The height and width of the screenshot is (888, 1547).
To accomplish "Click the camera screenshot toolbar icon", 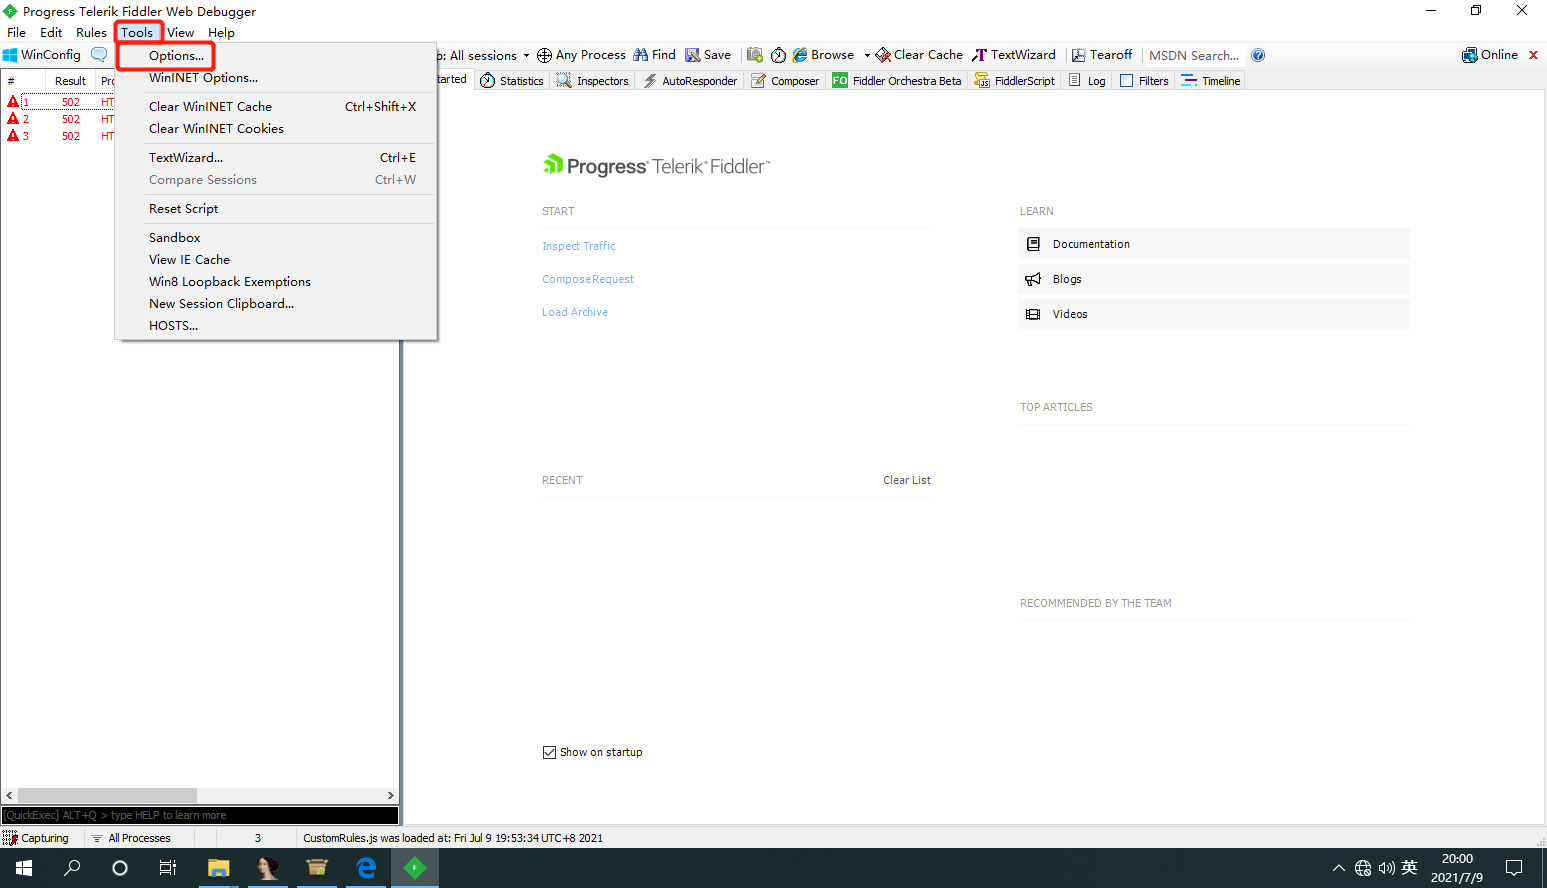I will coord(755,55).
